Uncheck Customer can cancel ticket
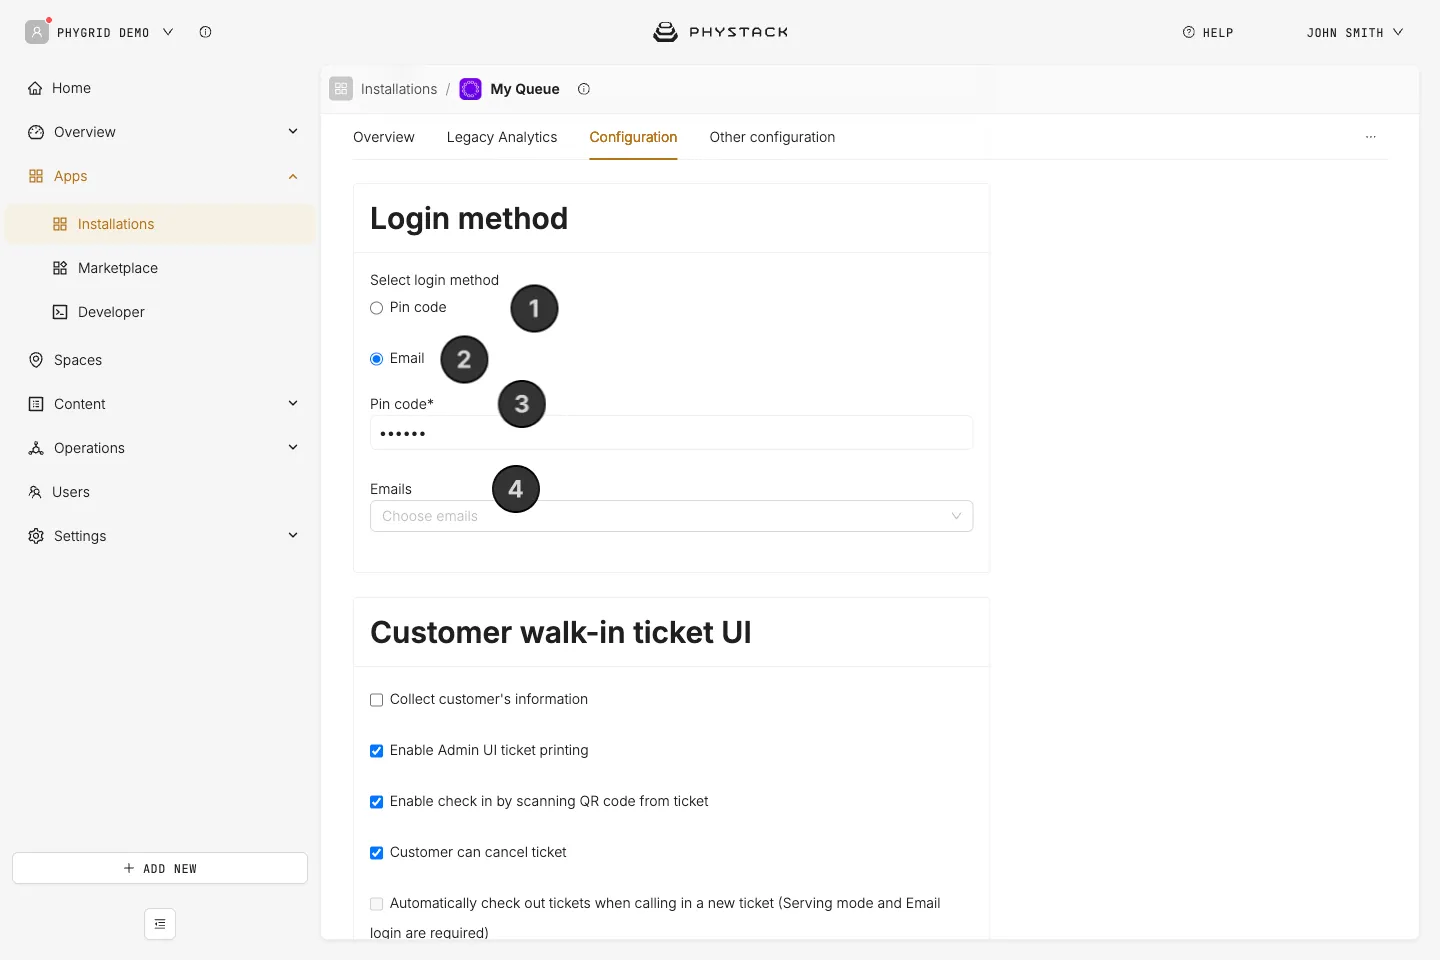1440x960 pixels. coord(377,853)
